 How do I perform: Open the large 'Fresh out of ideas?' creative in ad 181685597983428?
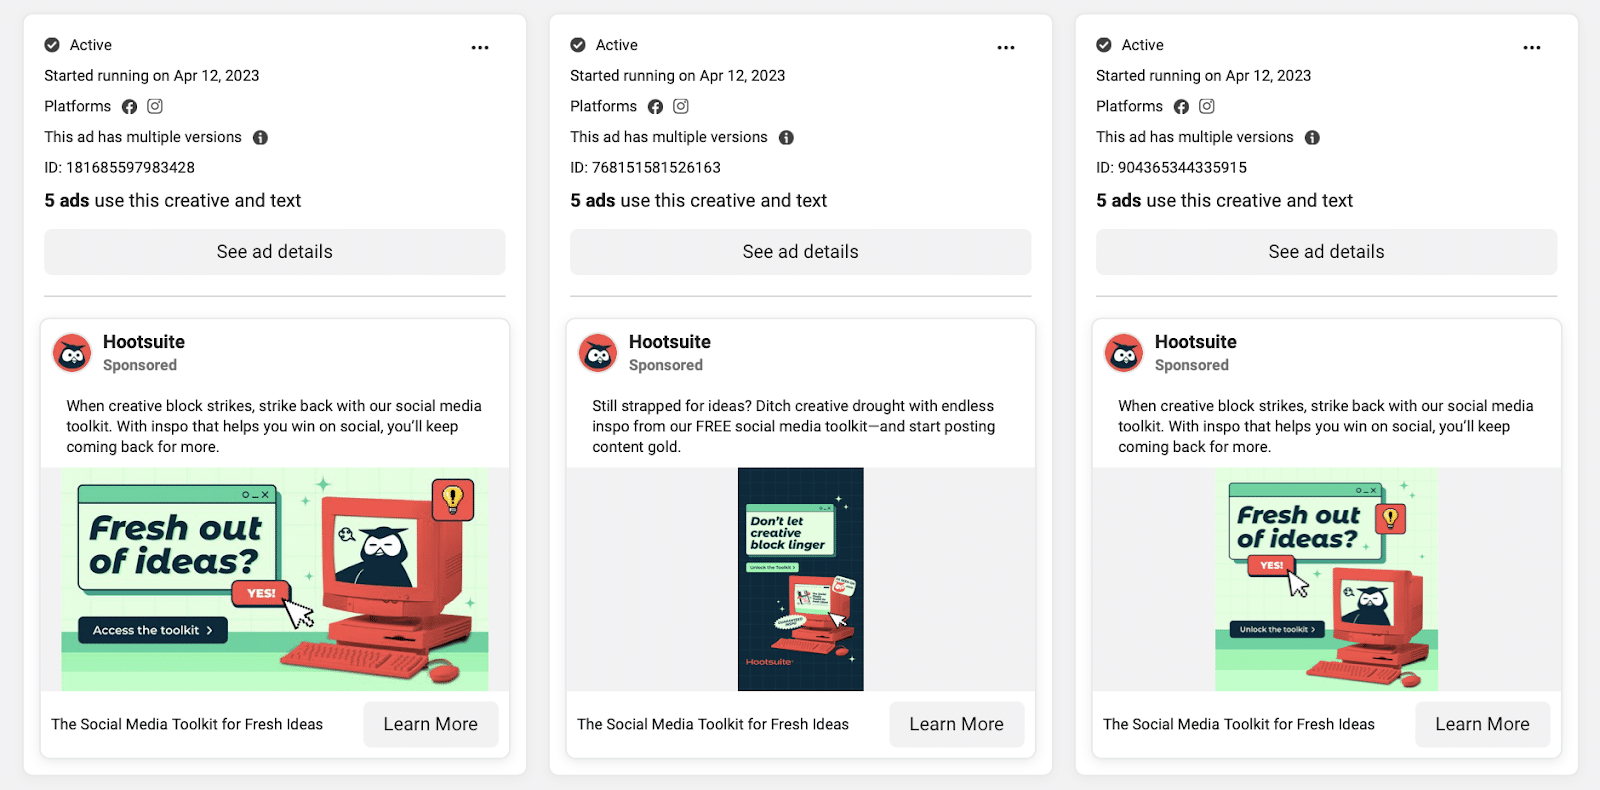(x=275, y=579)
